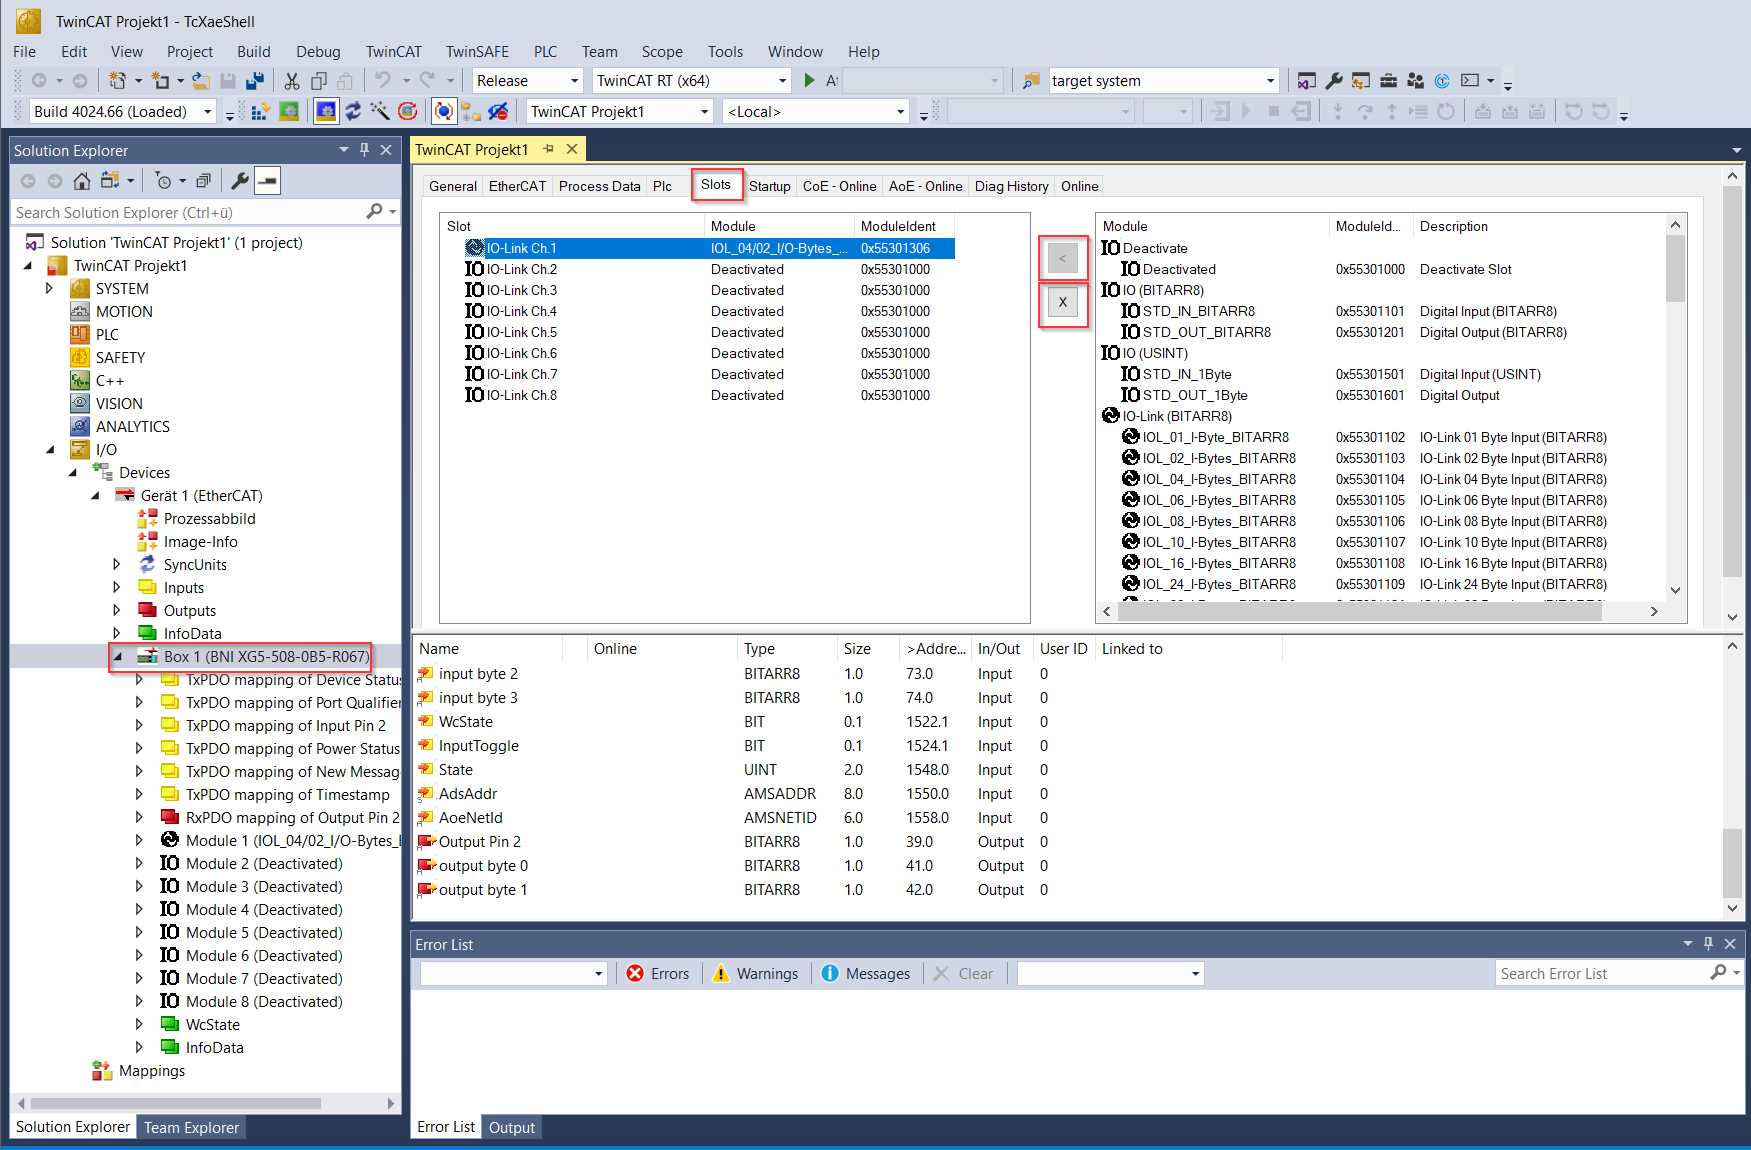This screenshot has height=1150, width=1751.
Task: Expand the SYSTEM tree node
Action: [x=49, y=289]
